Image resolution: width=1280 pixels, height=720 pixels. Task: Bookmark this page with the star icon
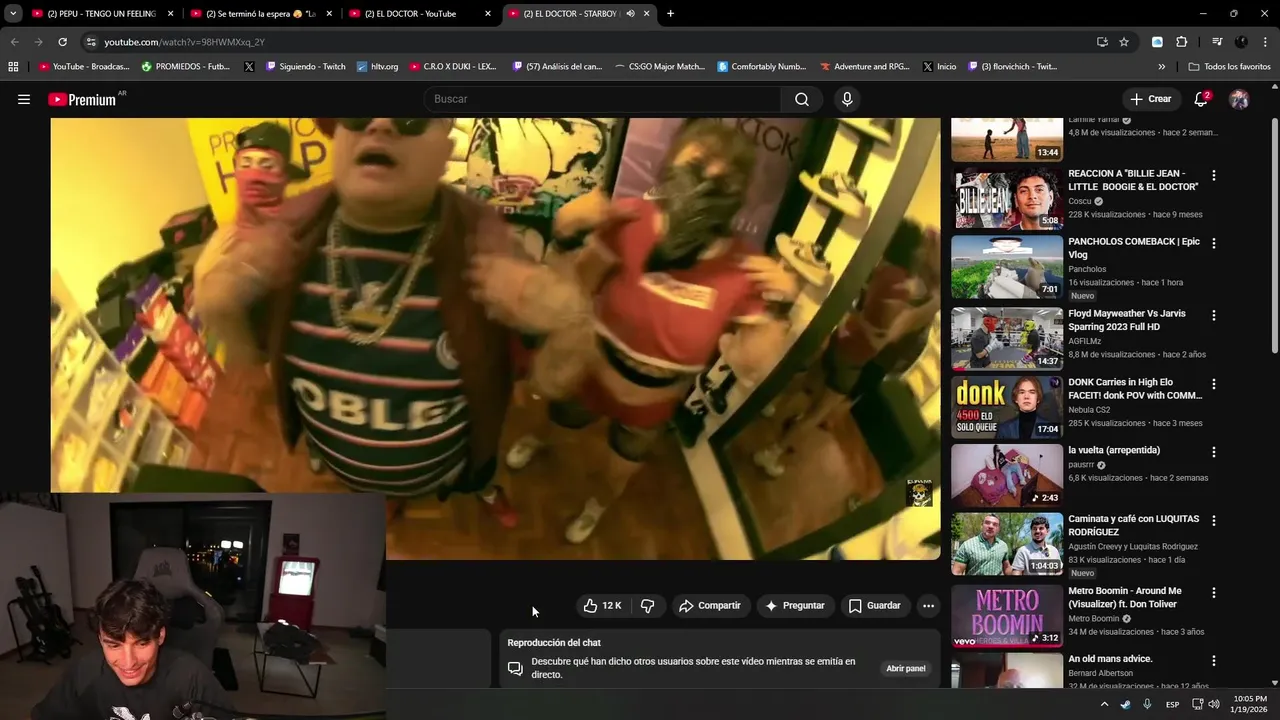click(x=1124, y=42)
